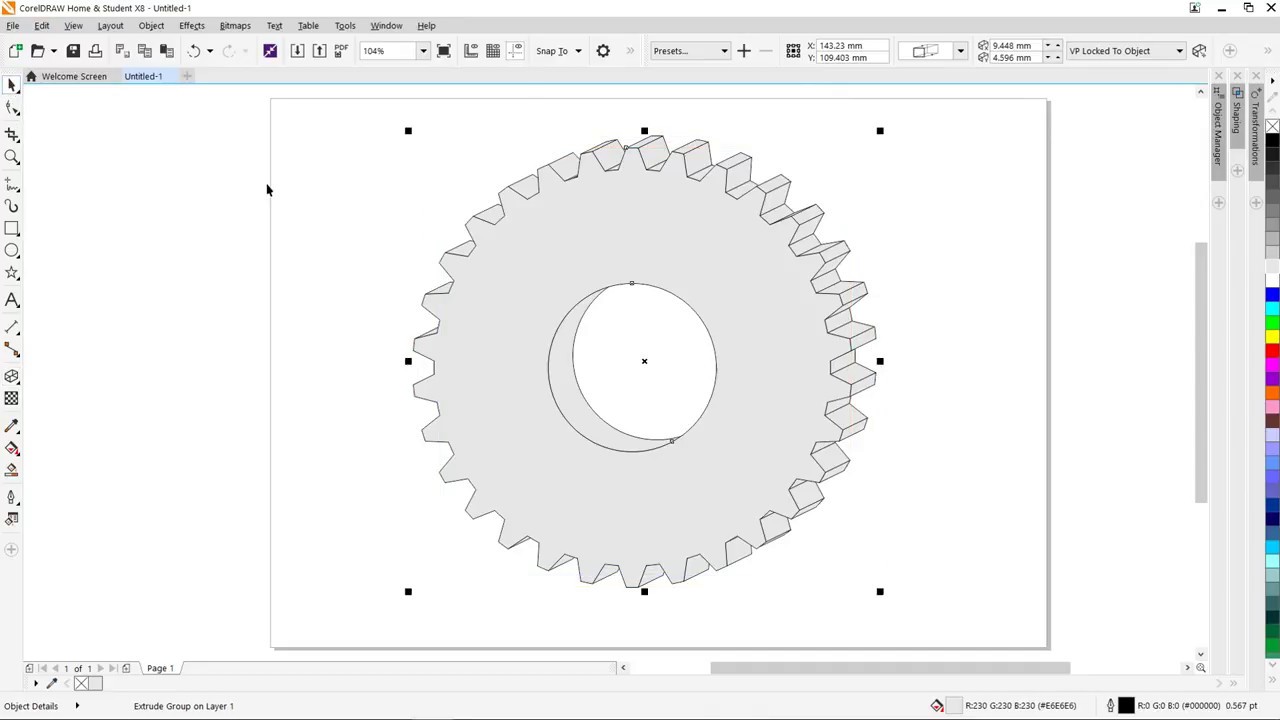Open the Undo history dropdown arrow

(x=210, y=51)
